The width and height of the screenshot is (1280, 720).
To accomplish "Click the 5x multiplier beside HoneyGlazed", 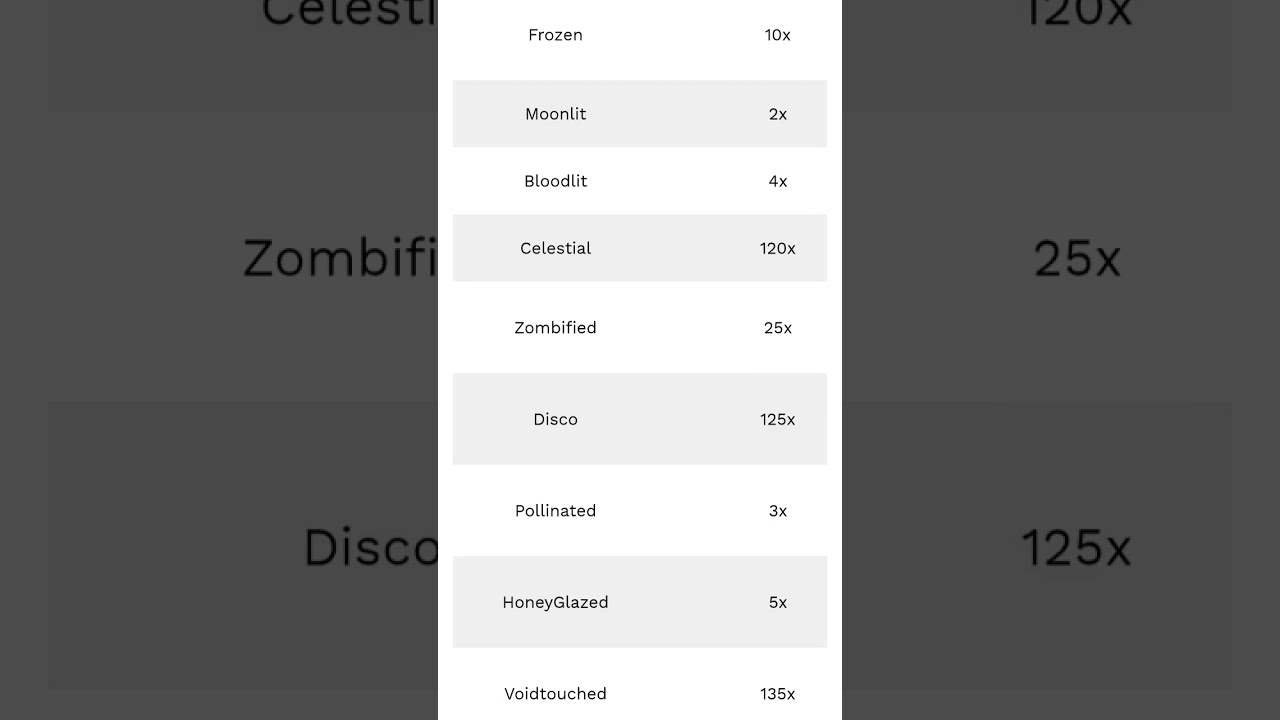I will pos(777,602).
